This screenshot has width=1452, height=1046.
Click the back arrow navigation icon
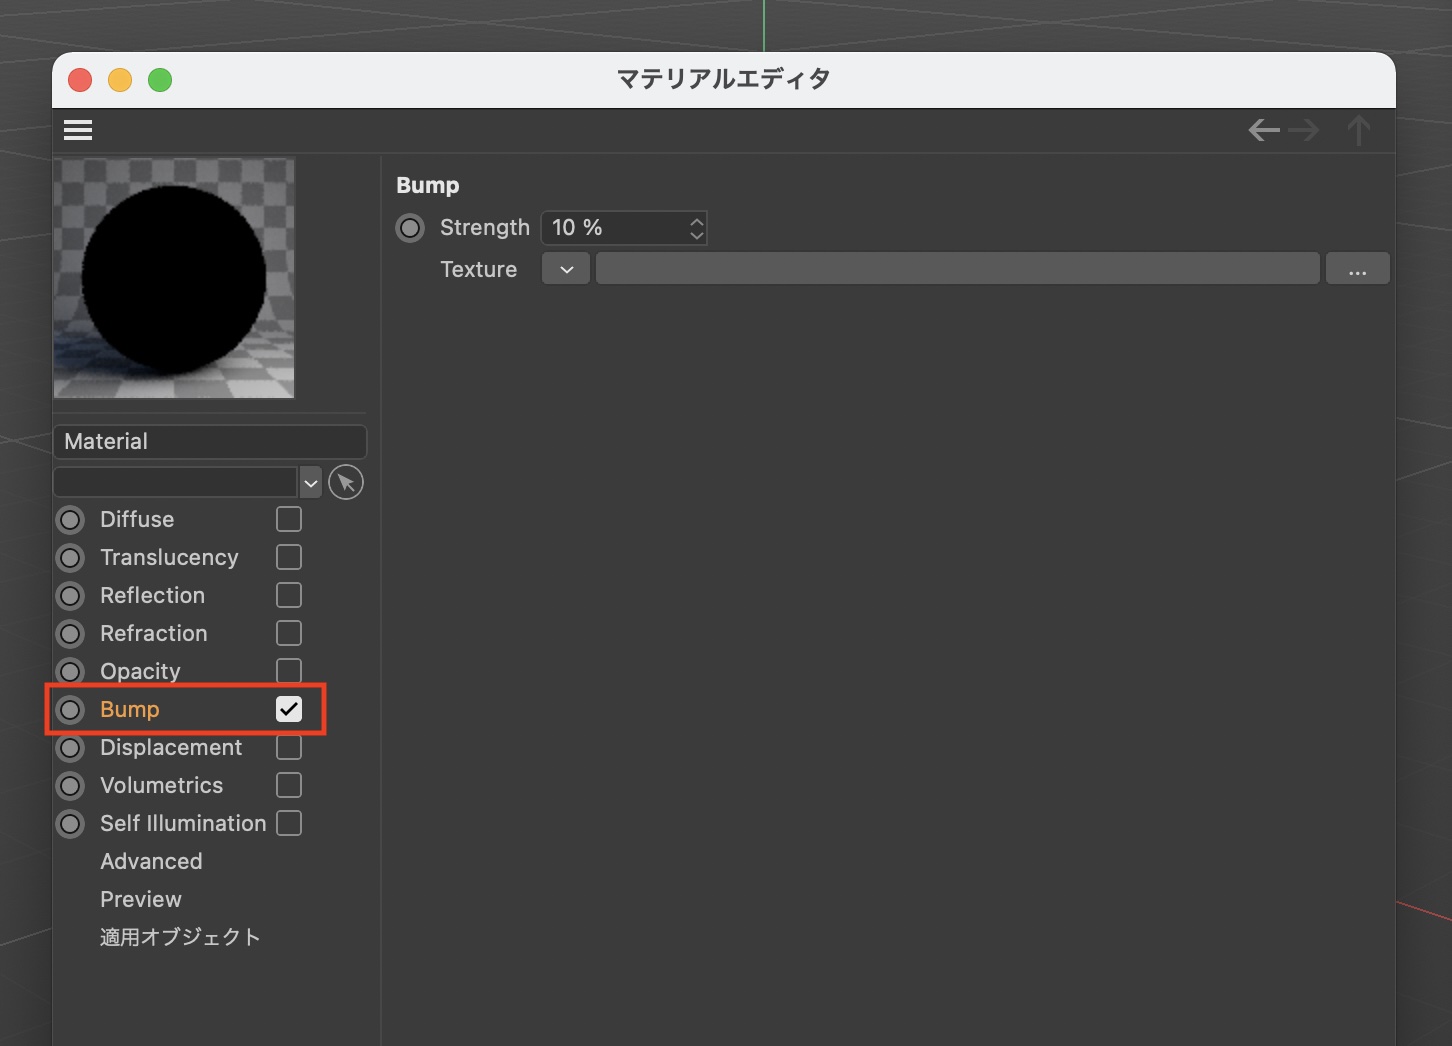pyautogui.click(x=1264, y=130)
